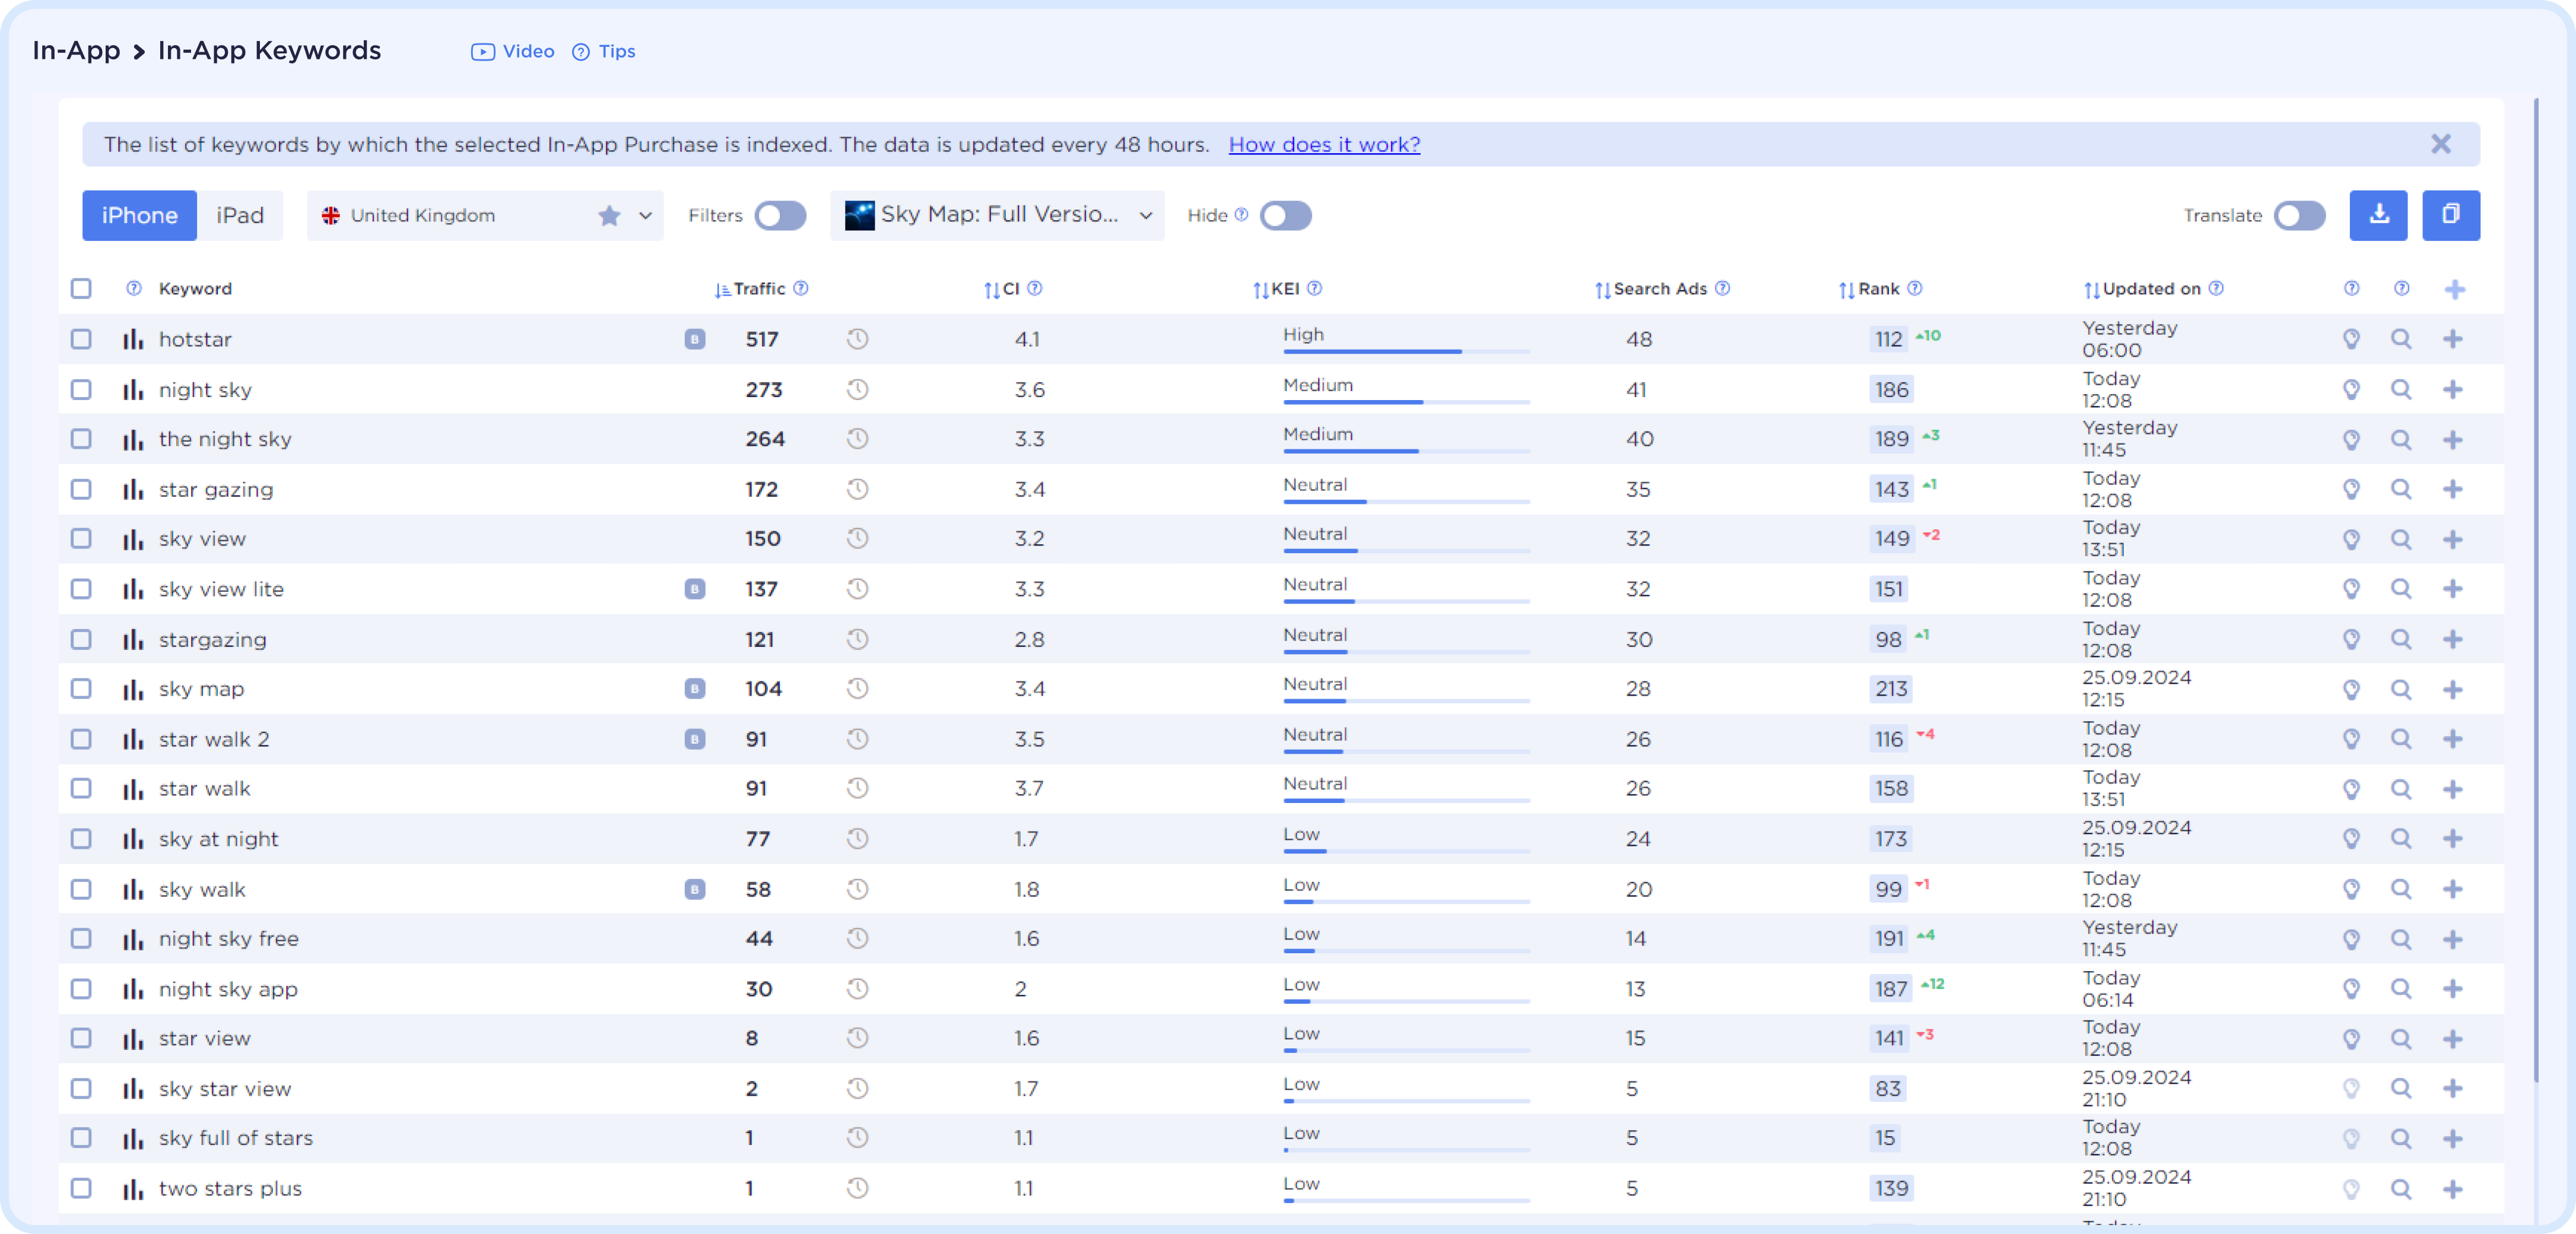View traffic history for star gazing

pyautogui.click(x=857, y=489)
